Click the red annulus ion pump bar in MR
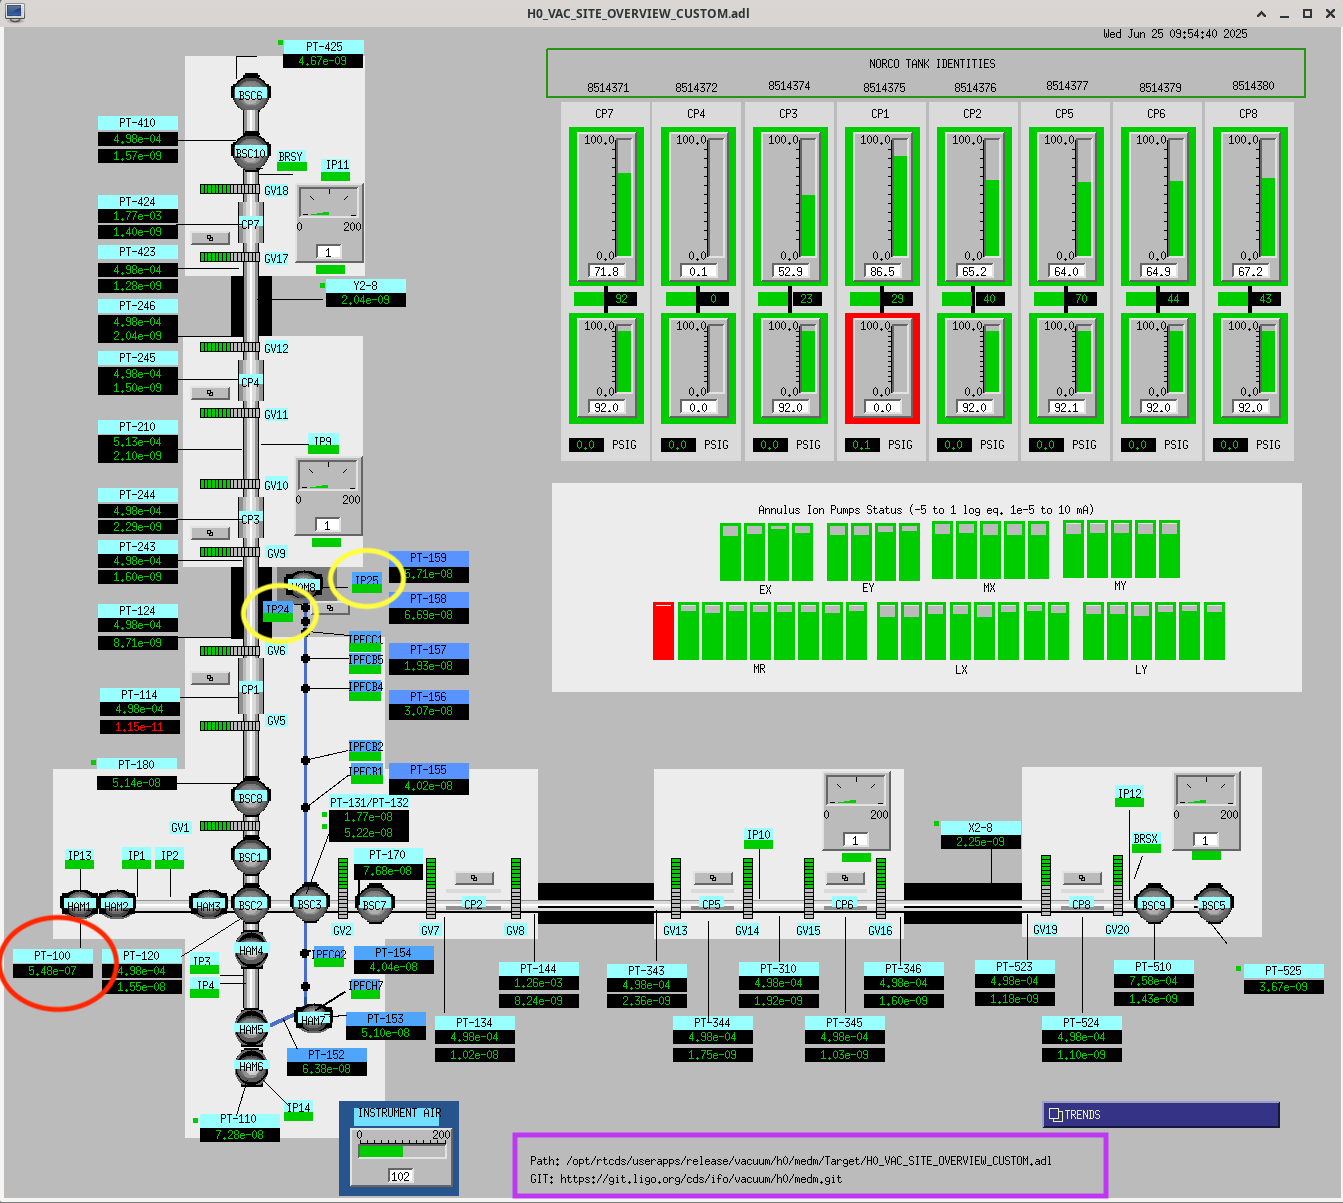Image resolution: width=1343 pixels, height=1203 pixels. click(663, 631)
